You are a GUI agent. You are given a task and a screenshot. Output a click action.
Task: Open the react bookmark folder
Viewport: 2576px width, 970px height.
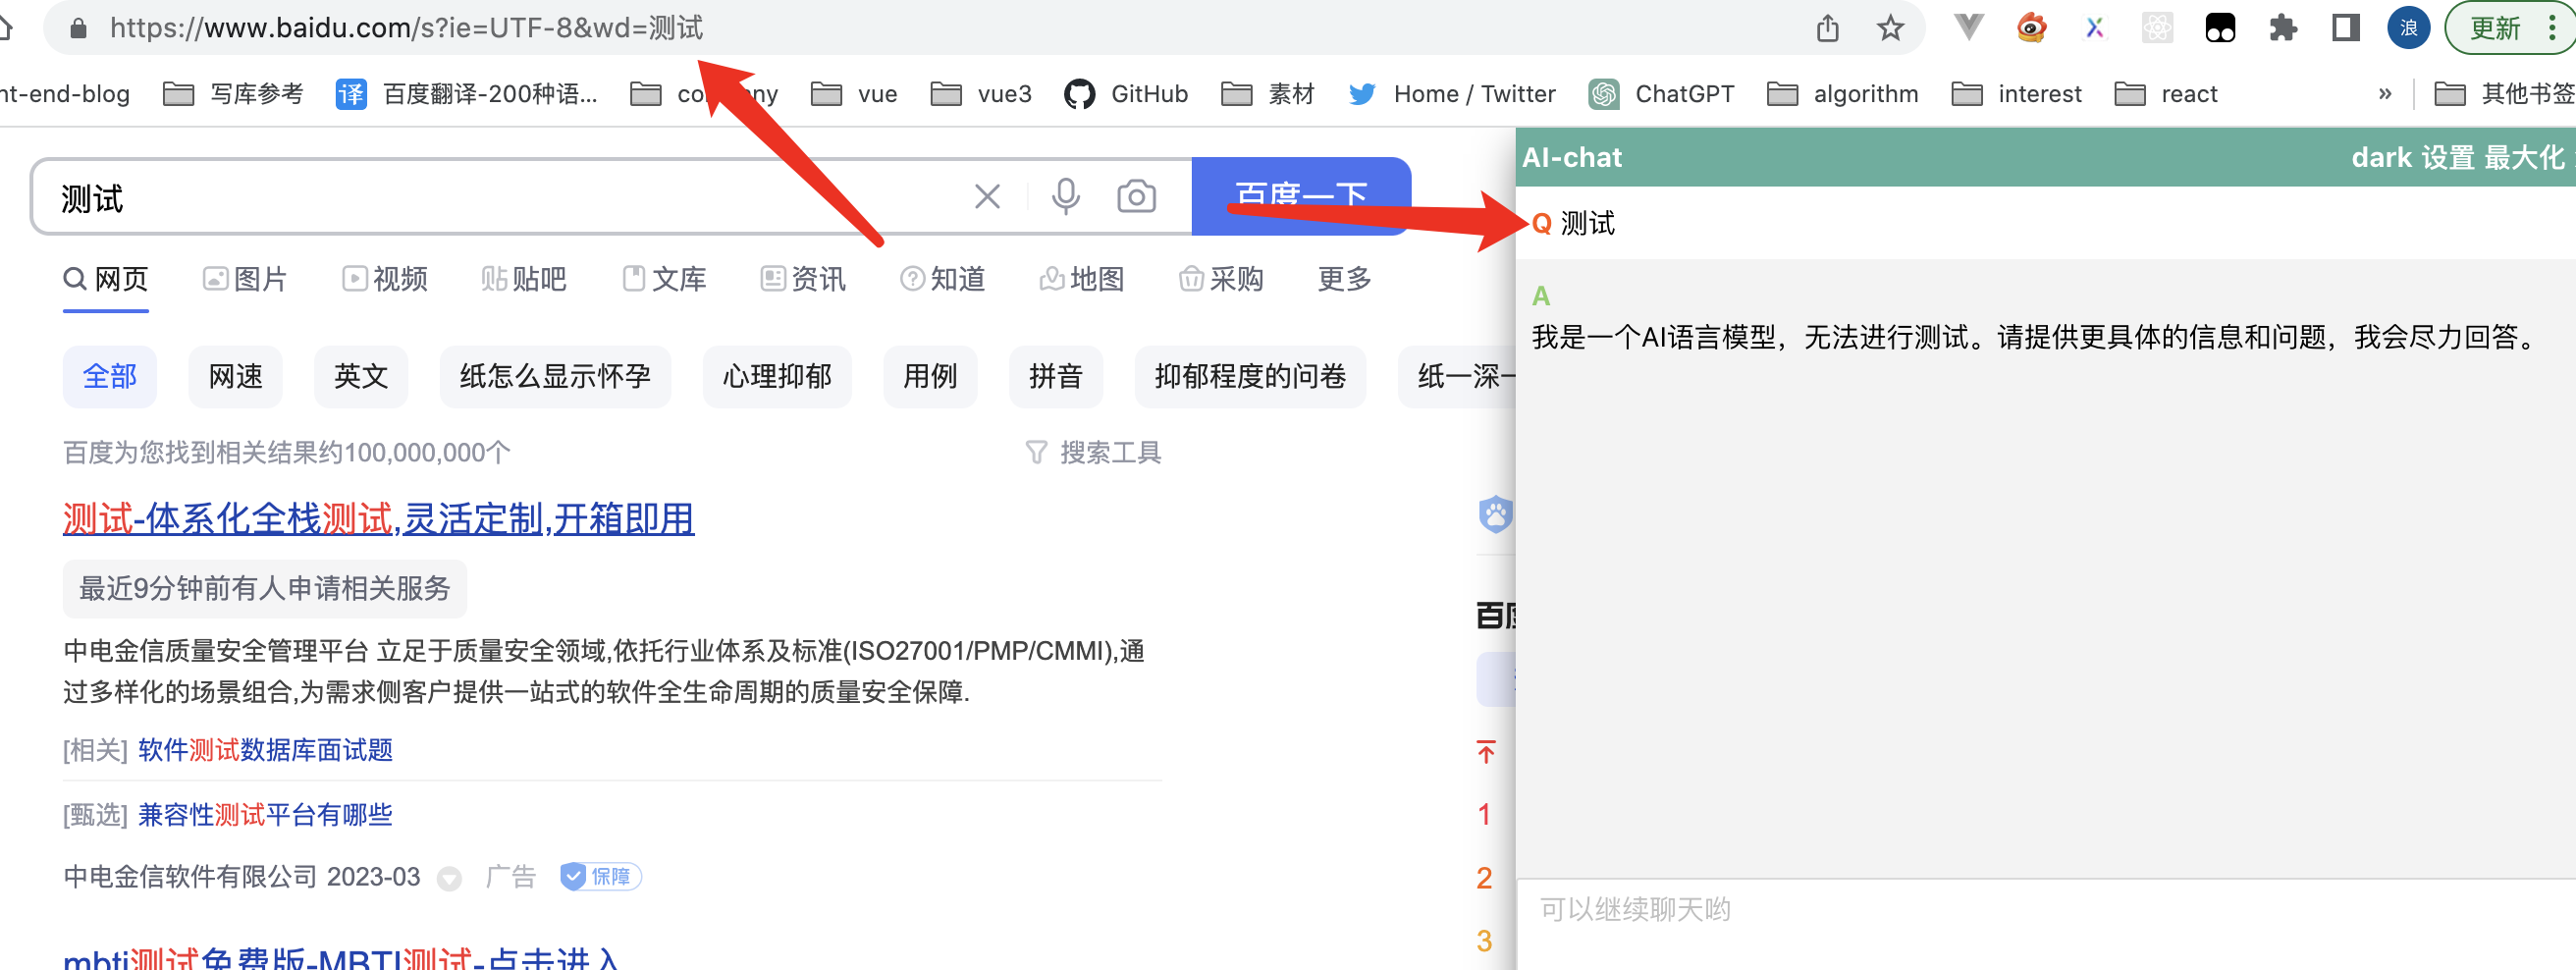tap(2165, 94)
